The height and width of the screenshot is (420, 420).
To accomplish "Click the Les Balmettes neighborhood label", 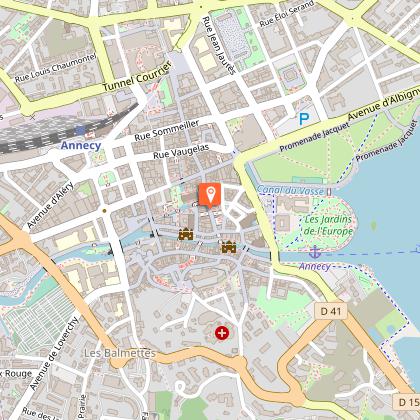I will 120,353.
